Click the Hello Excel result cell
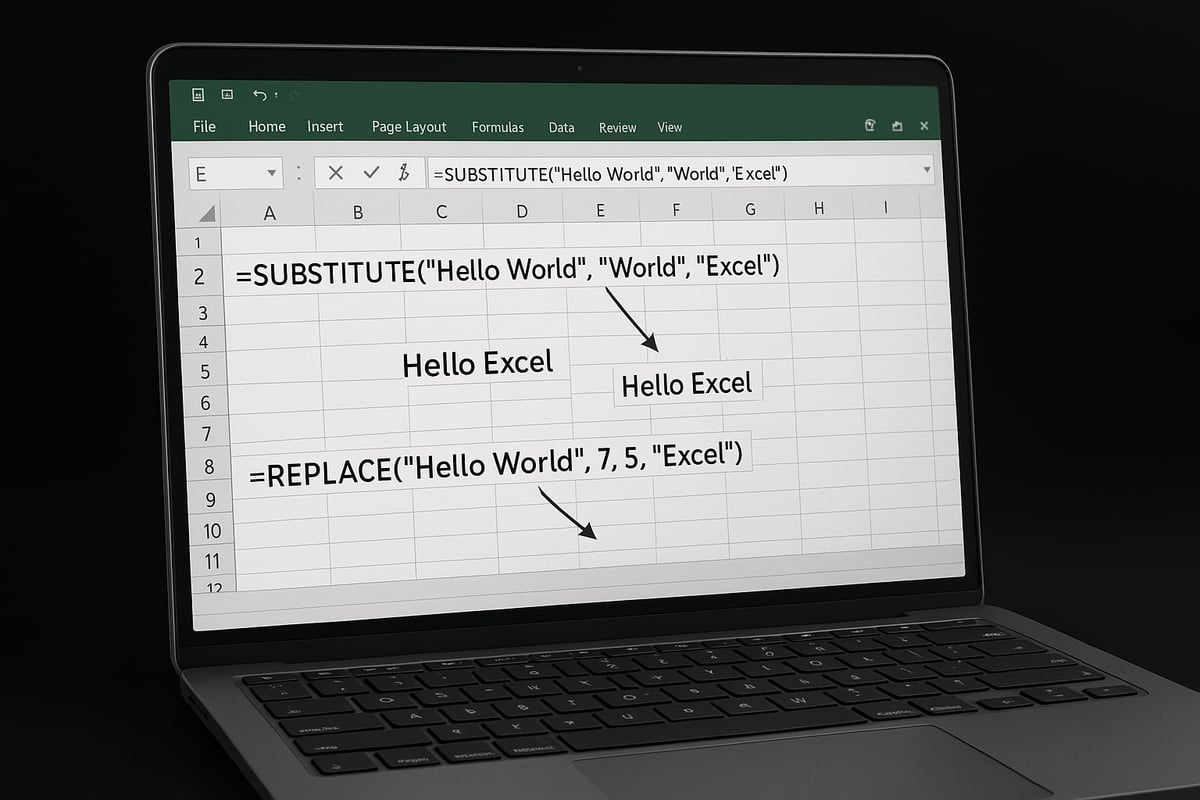Viewport: 1200px width, 800px height. [x=686, y=383]
